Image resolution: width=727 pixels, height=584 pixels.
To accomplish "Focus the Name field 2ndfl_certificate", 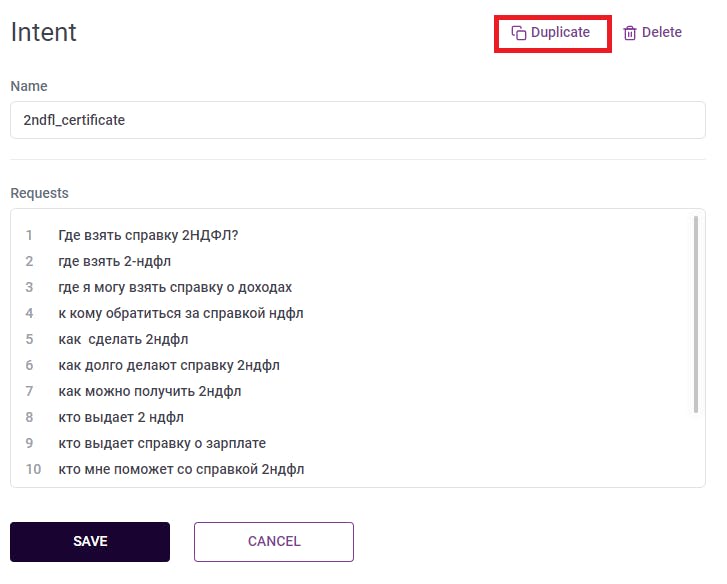I will 358,120.
